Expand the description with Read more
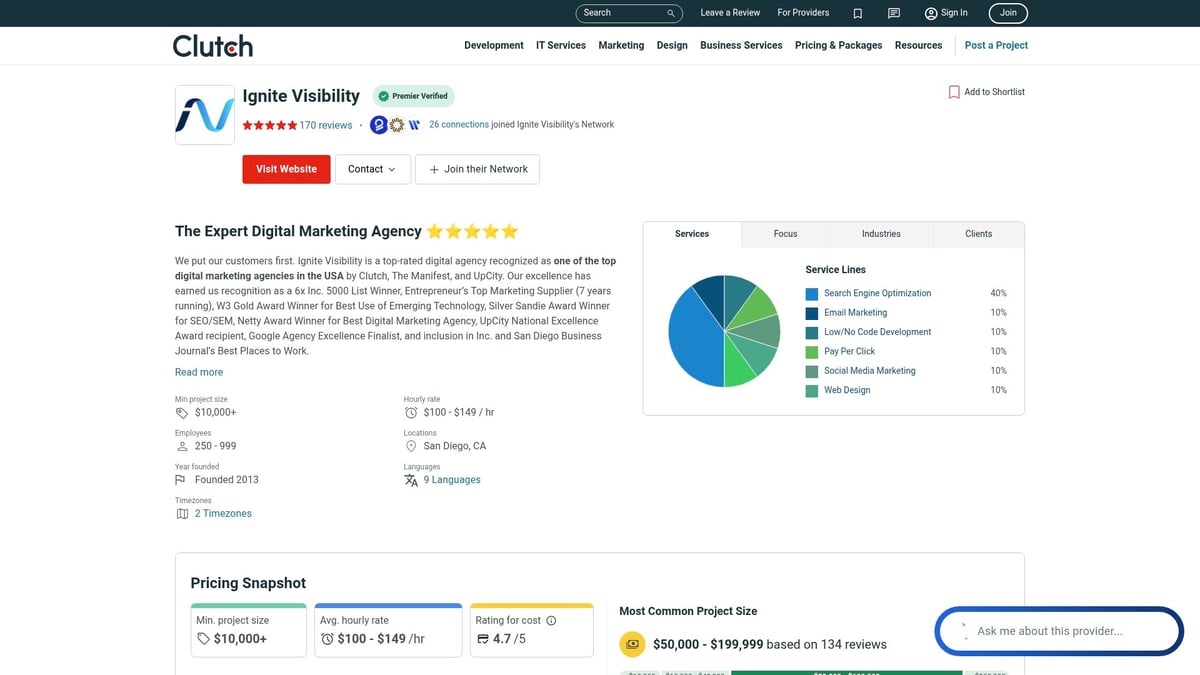The image size is (1200, 675). point(198,371)
